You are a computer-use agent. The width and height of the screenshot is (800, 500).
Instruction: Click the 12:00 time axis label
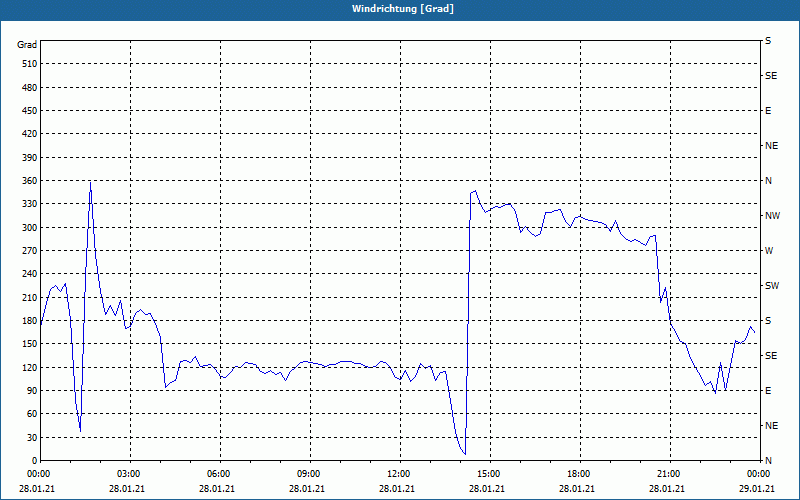click(x=399, y=474)
